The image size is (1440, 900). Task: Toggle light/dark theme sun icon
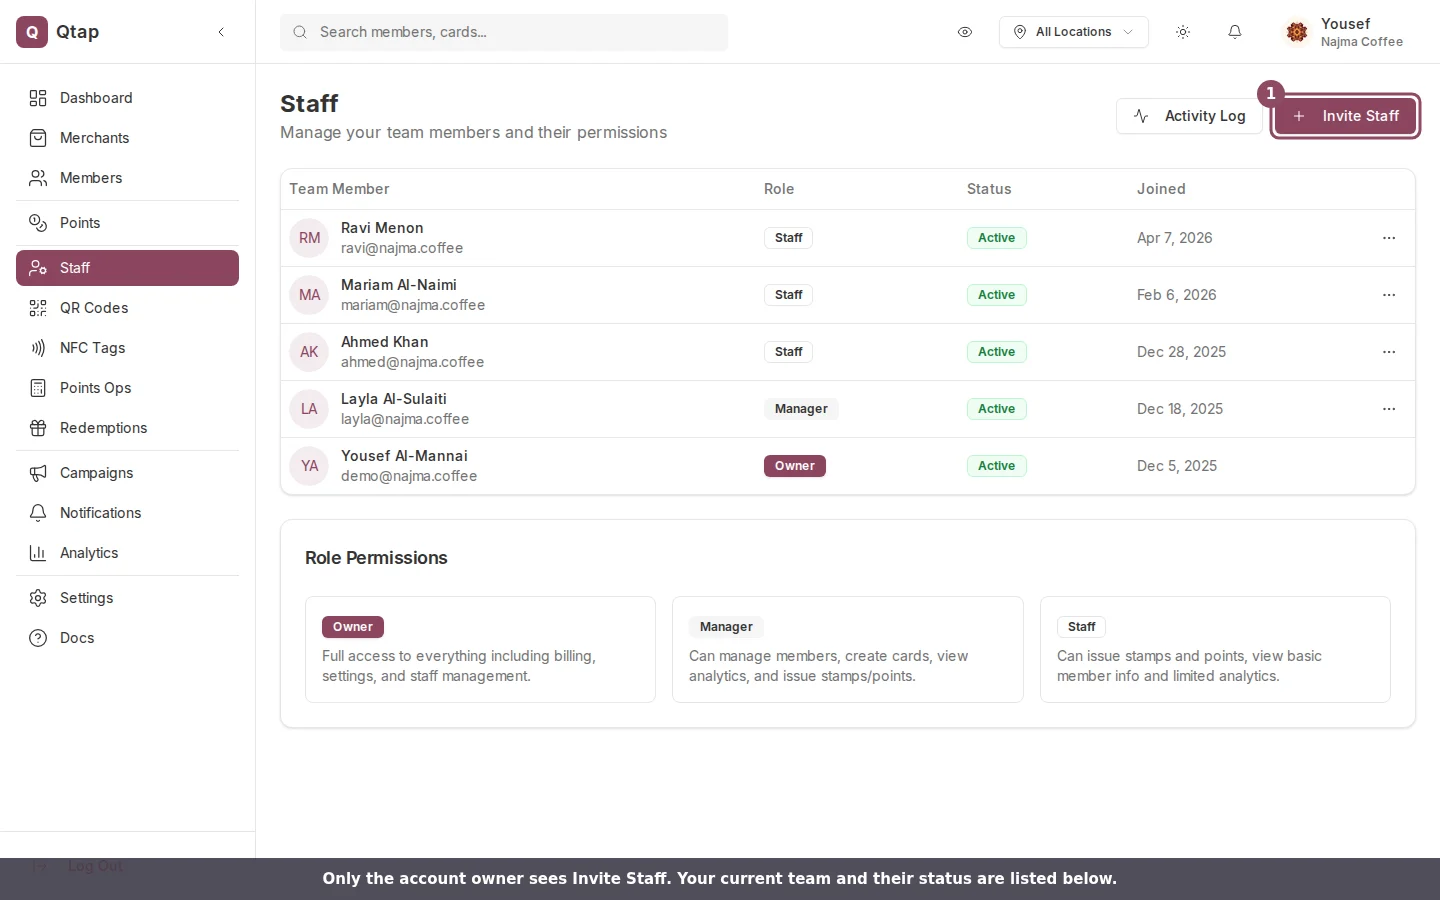pyautogui.click(x=1183, y=32)
